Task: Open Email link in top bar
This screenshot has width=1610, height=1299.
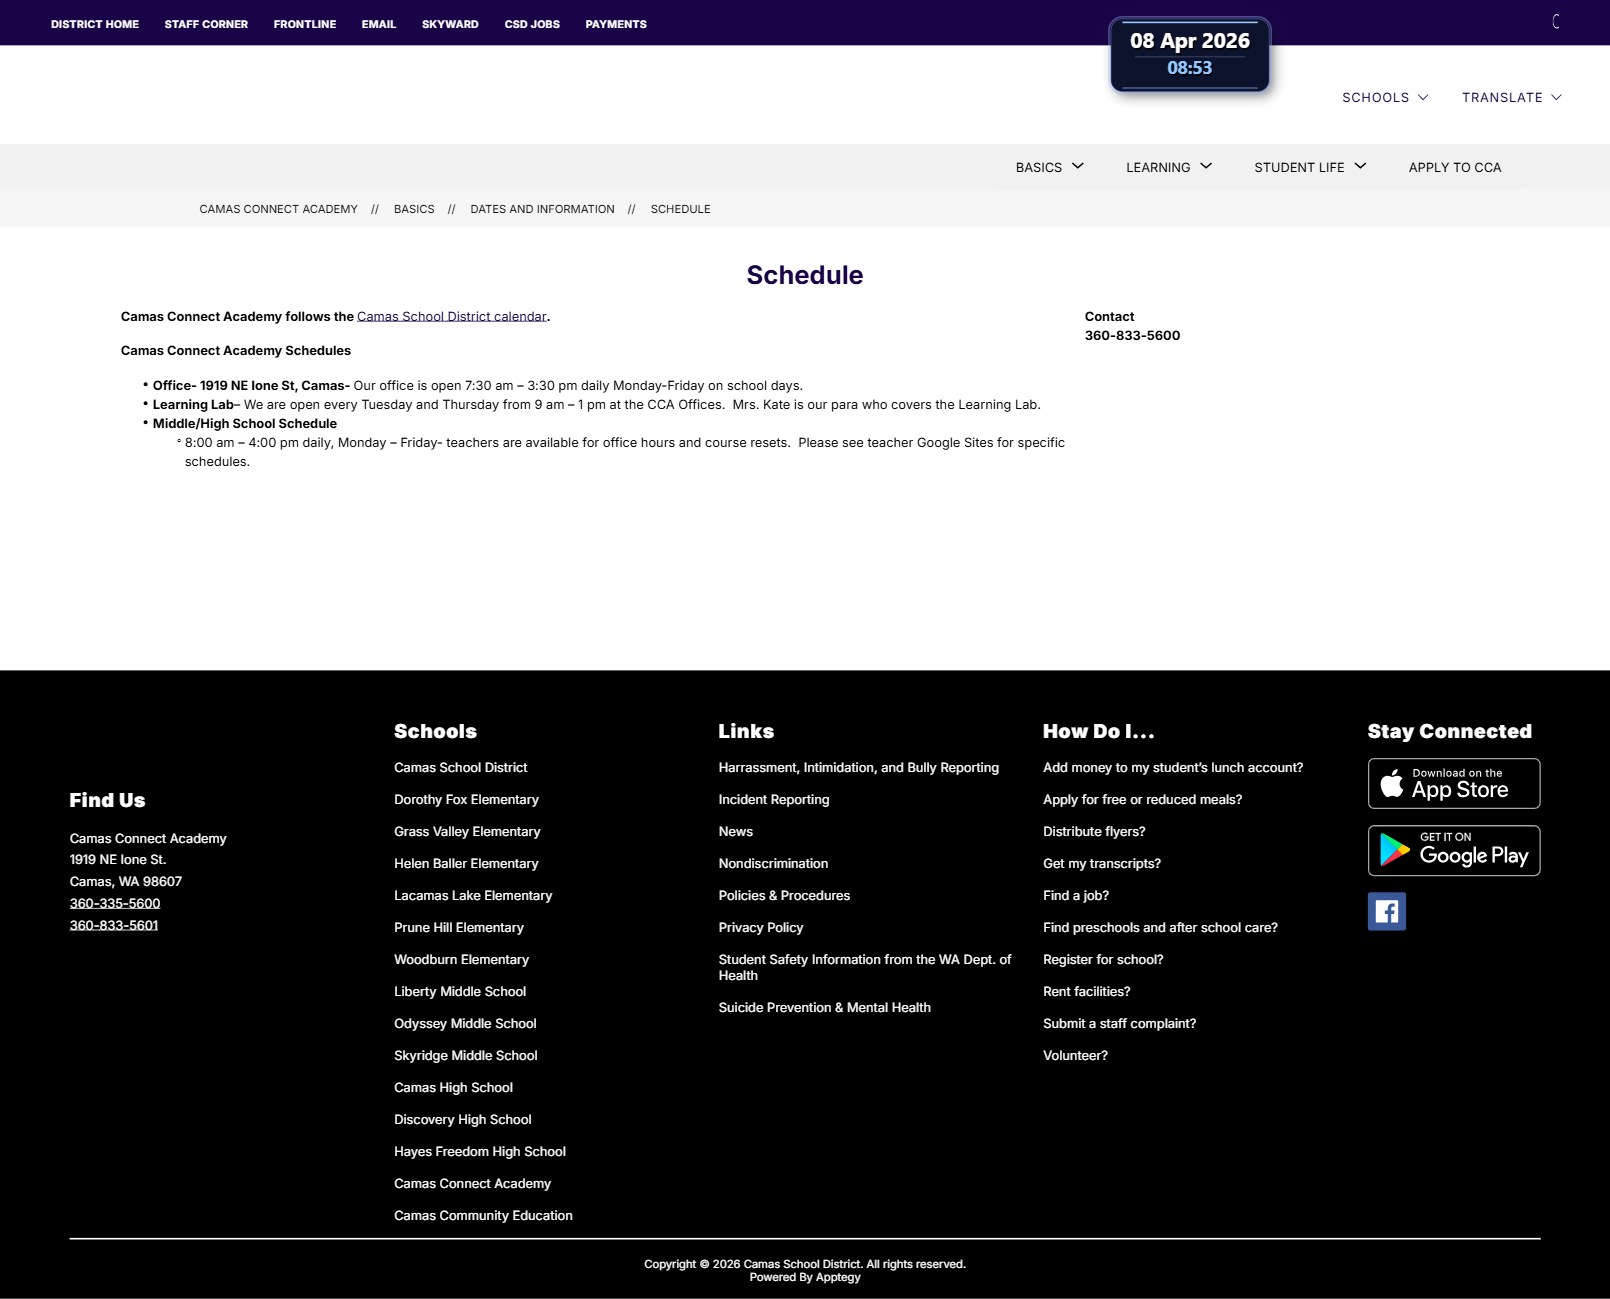Action: pos(379,24)
